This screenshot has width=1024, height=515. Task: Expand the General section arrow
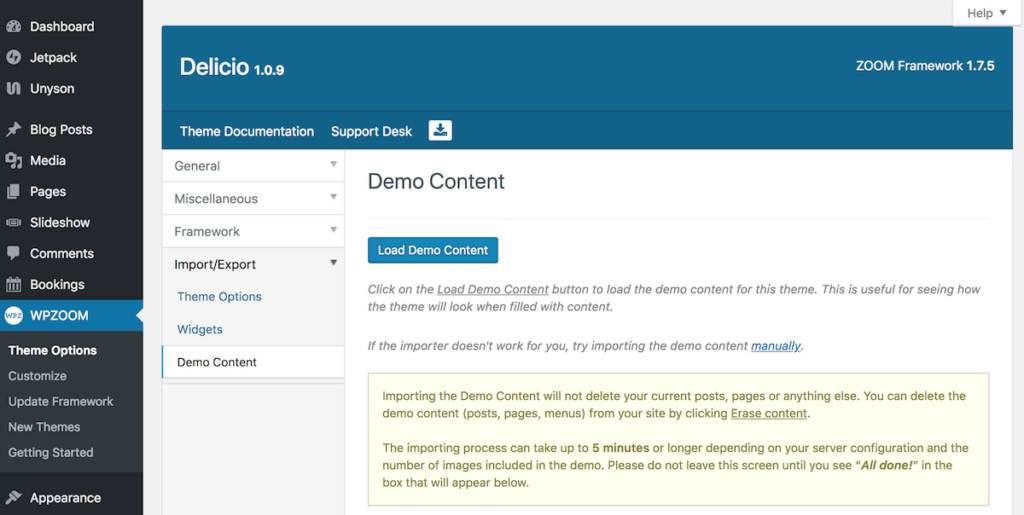tap(333, 164)
